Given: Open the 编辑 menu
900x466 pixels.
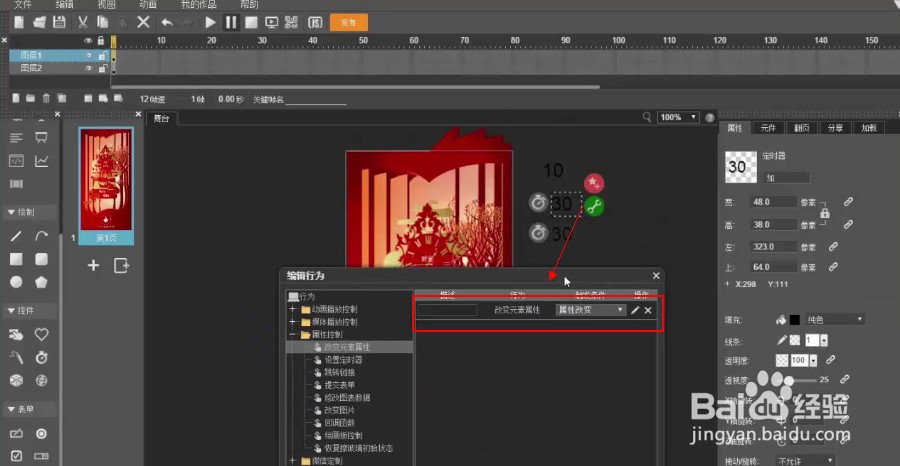Looking at the screenshot, I should click(65, 5).
